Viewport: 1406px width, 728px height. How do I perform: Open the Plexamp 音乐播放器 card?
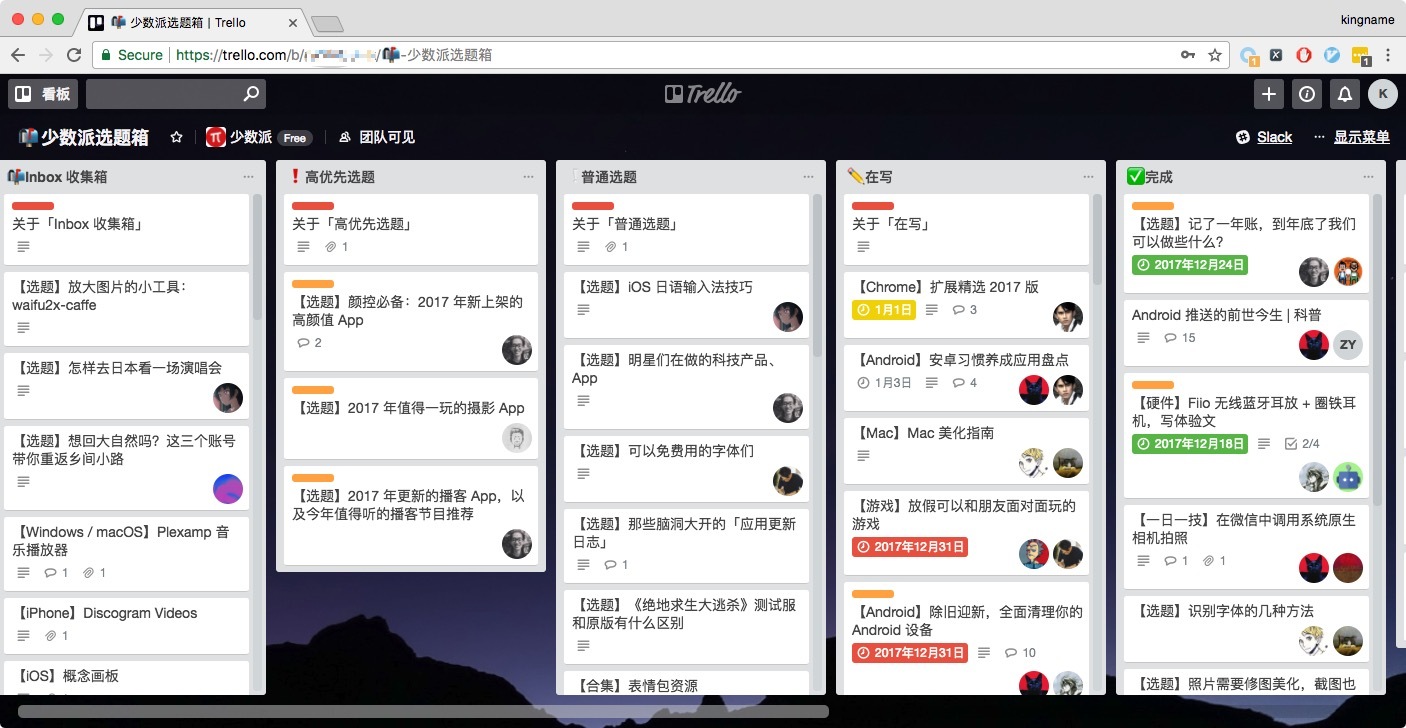click(126, 553)
